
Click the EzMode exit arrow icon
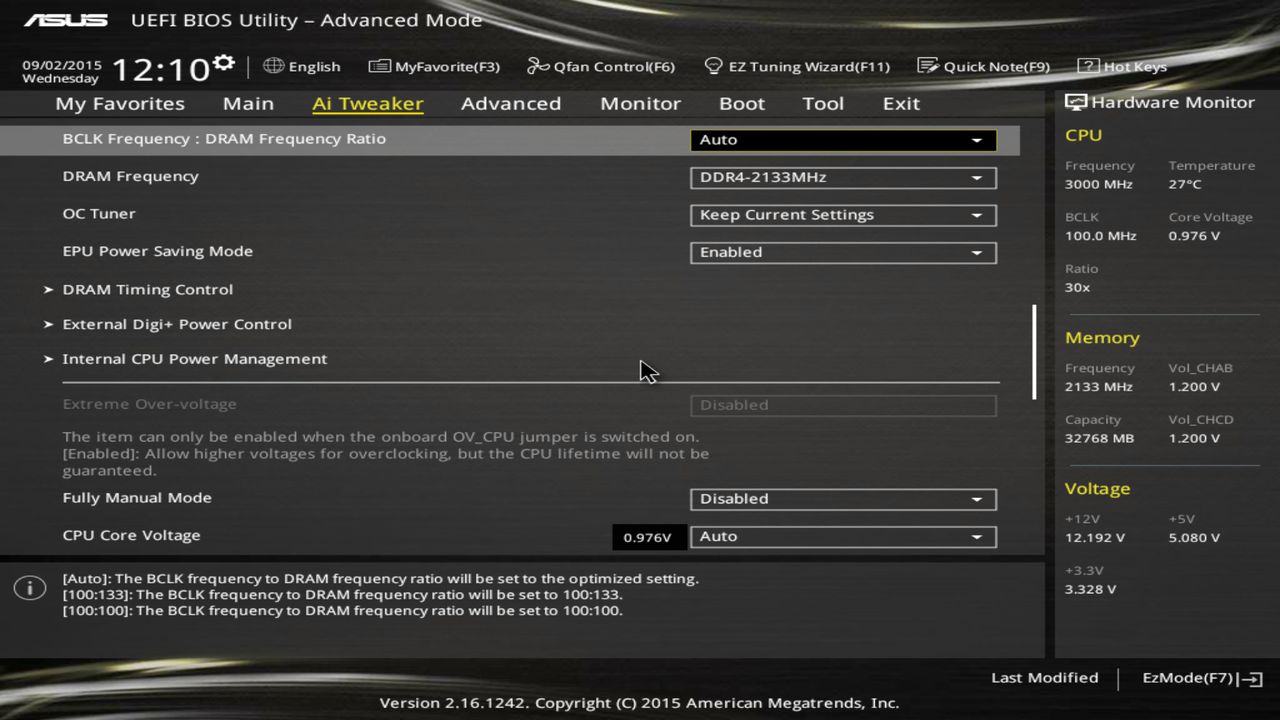tap(1250, 679)
